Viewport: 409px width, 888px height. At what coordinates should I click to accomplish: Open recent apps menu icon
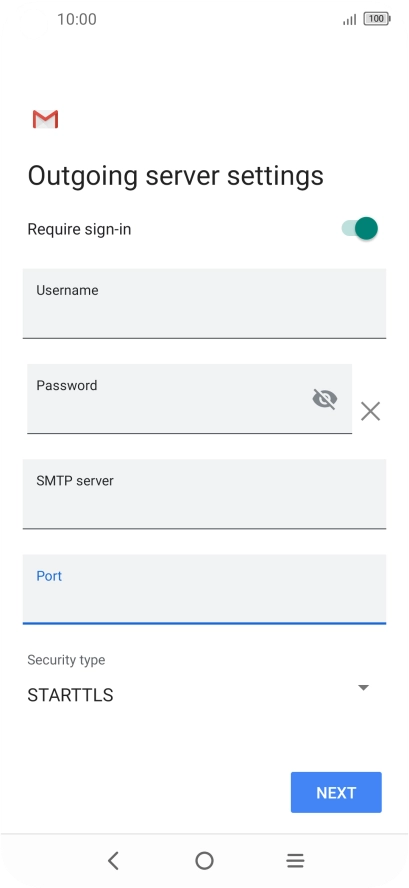[x=295, y=861]
